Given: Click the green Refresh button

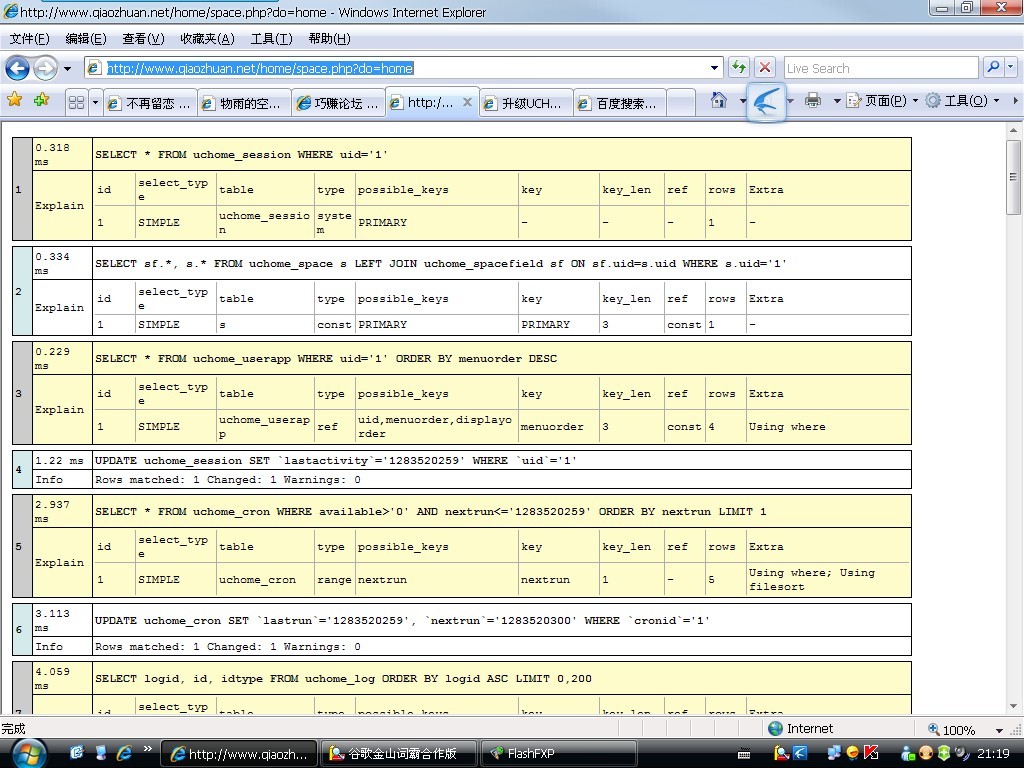Looking at the screenshot, I should (x=739, y=67).
